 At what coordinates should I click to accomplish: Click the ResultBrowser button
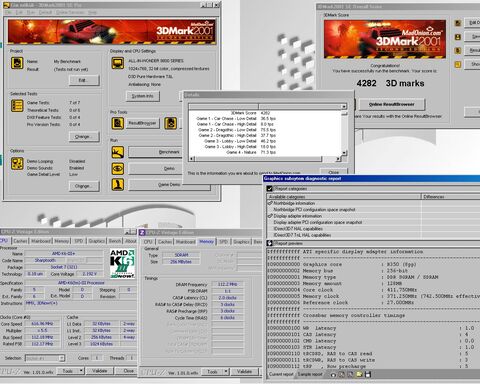142,123
